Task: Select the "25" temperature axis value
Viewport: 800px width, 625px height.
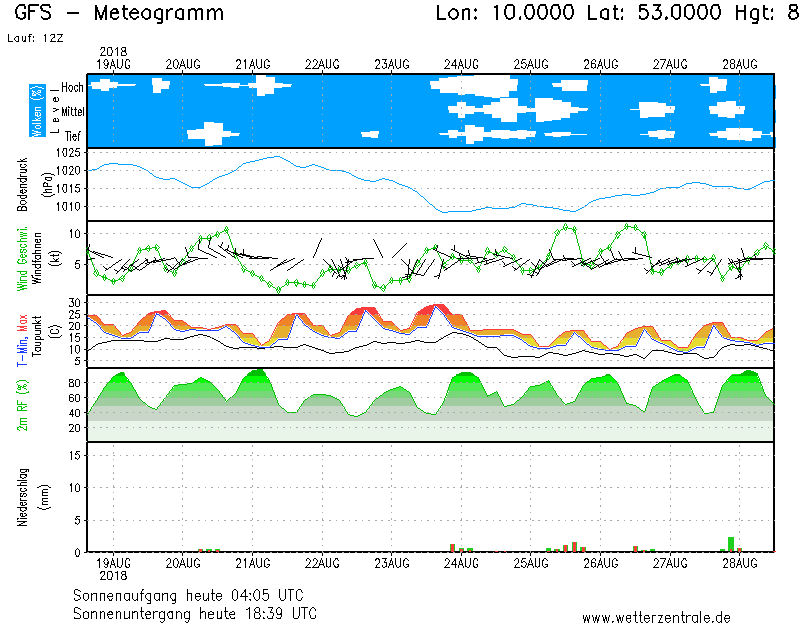Action: pyautogui.click(x=76, y=314)
